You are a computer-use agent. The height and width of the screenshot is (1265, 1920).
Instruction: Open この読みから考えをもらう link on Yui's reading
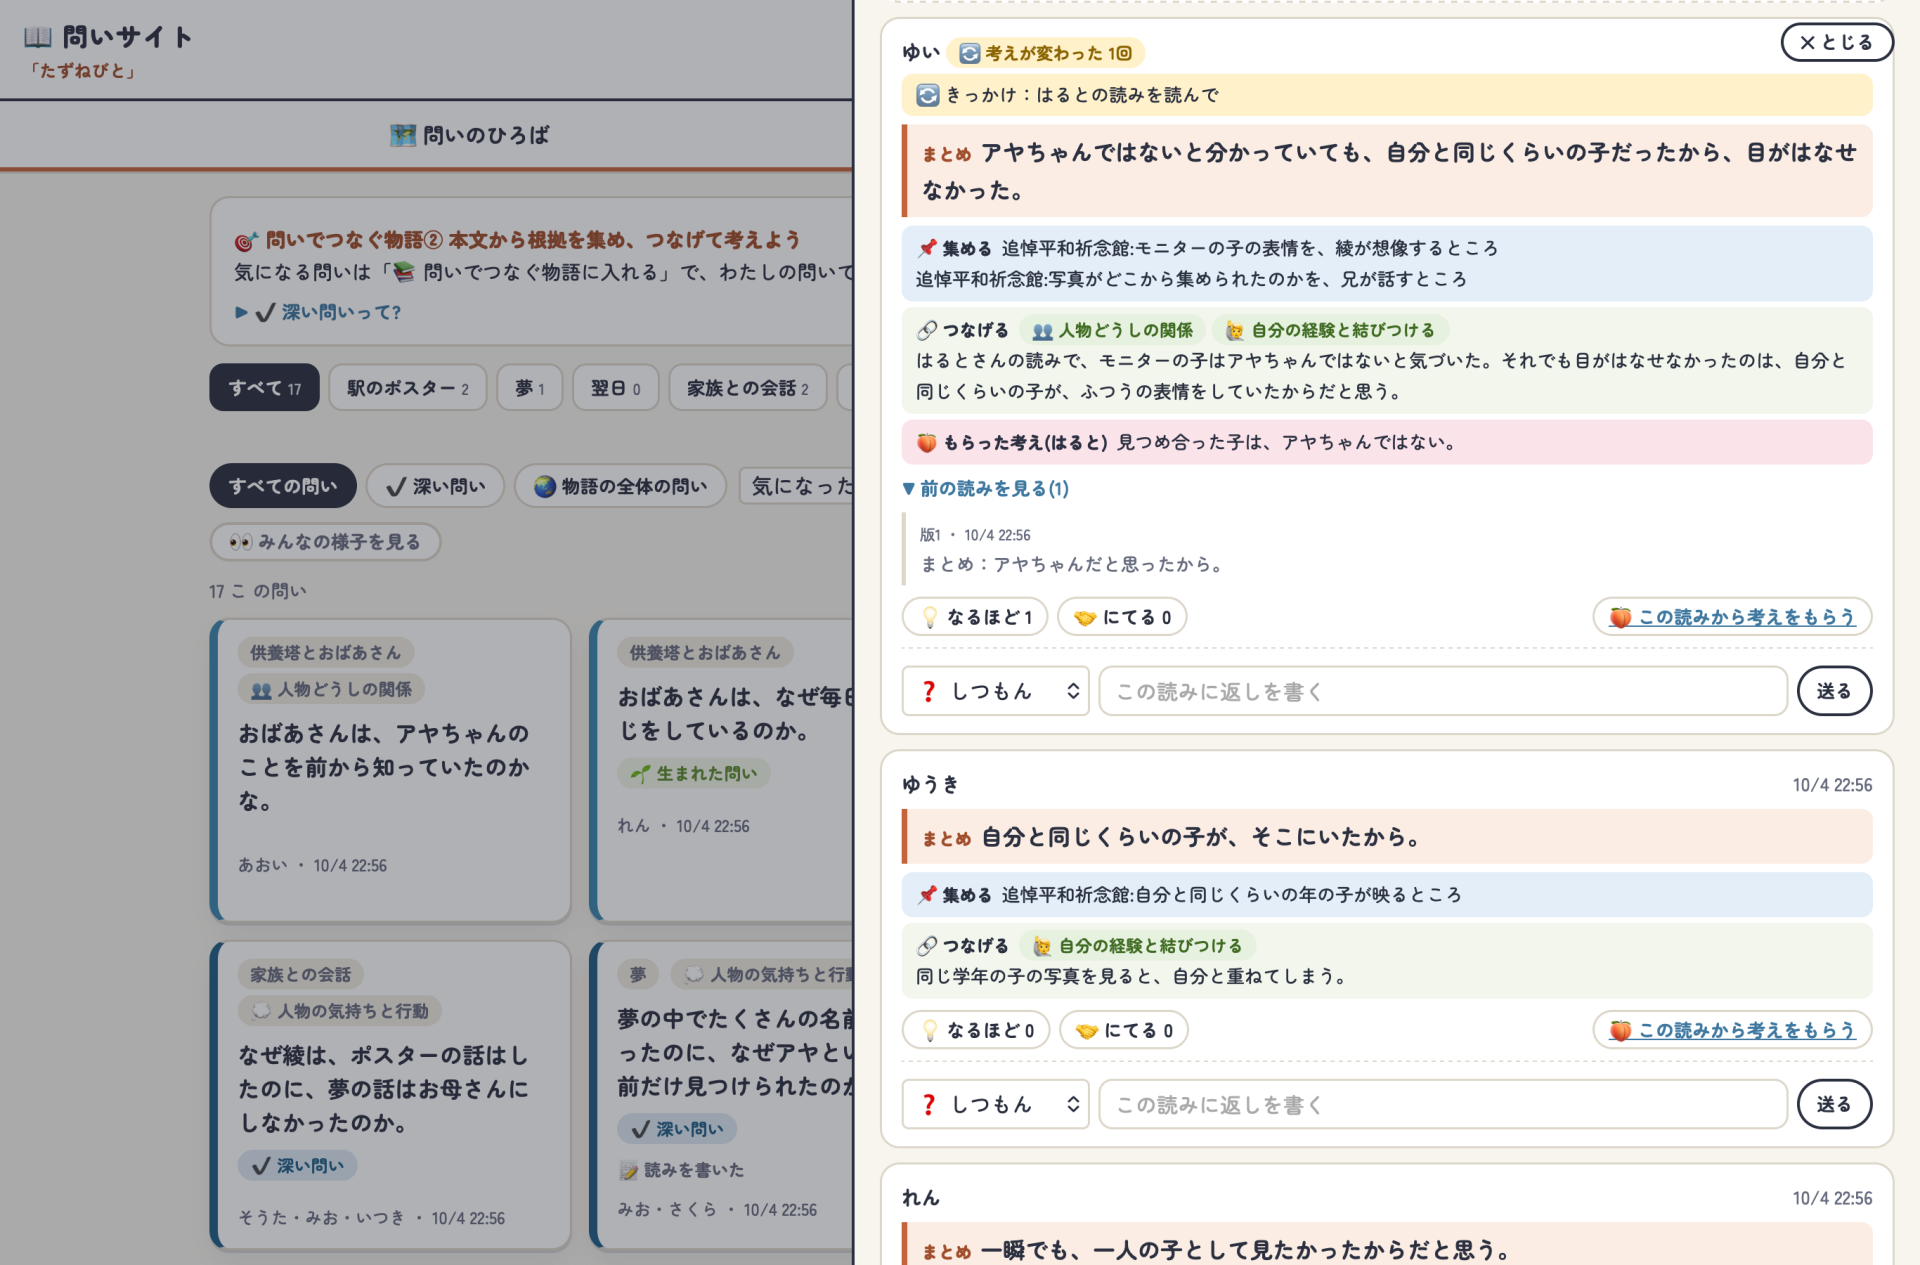pyautogui.click(x=1733, y=617)
